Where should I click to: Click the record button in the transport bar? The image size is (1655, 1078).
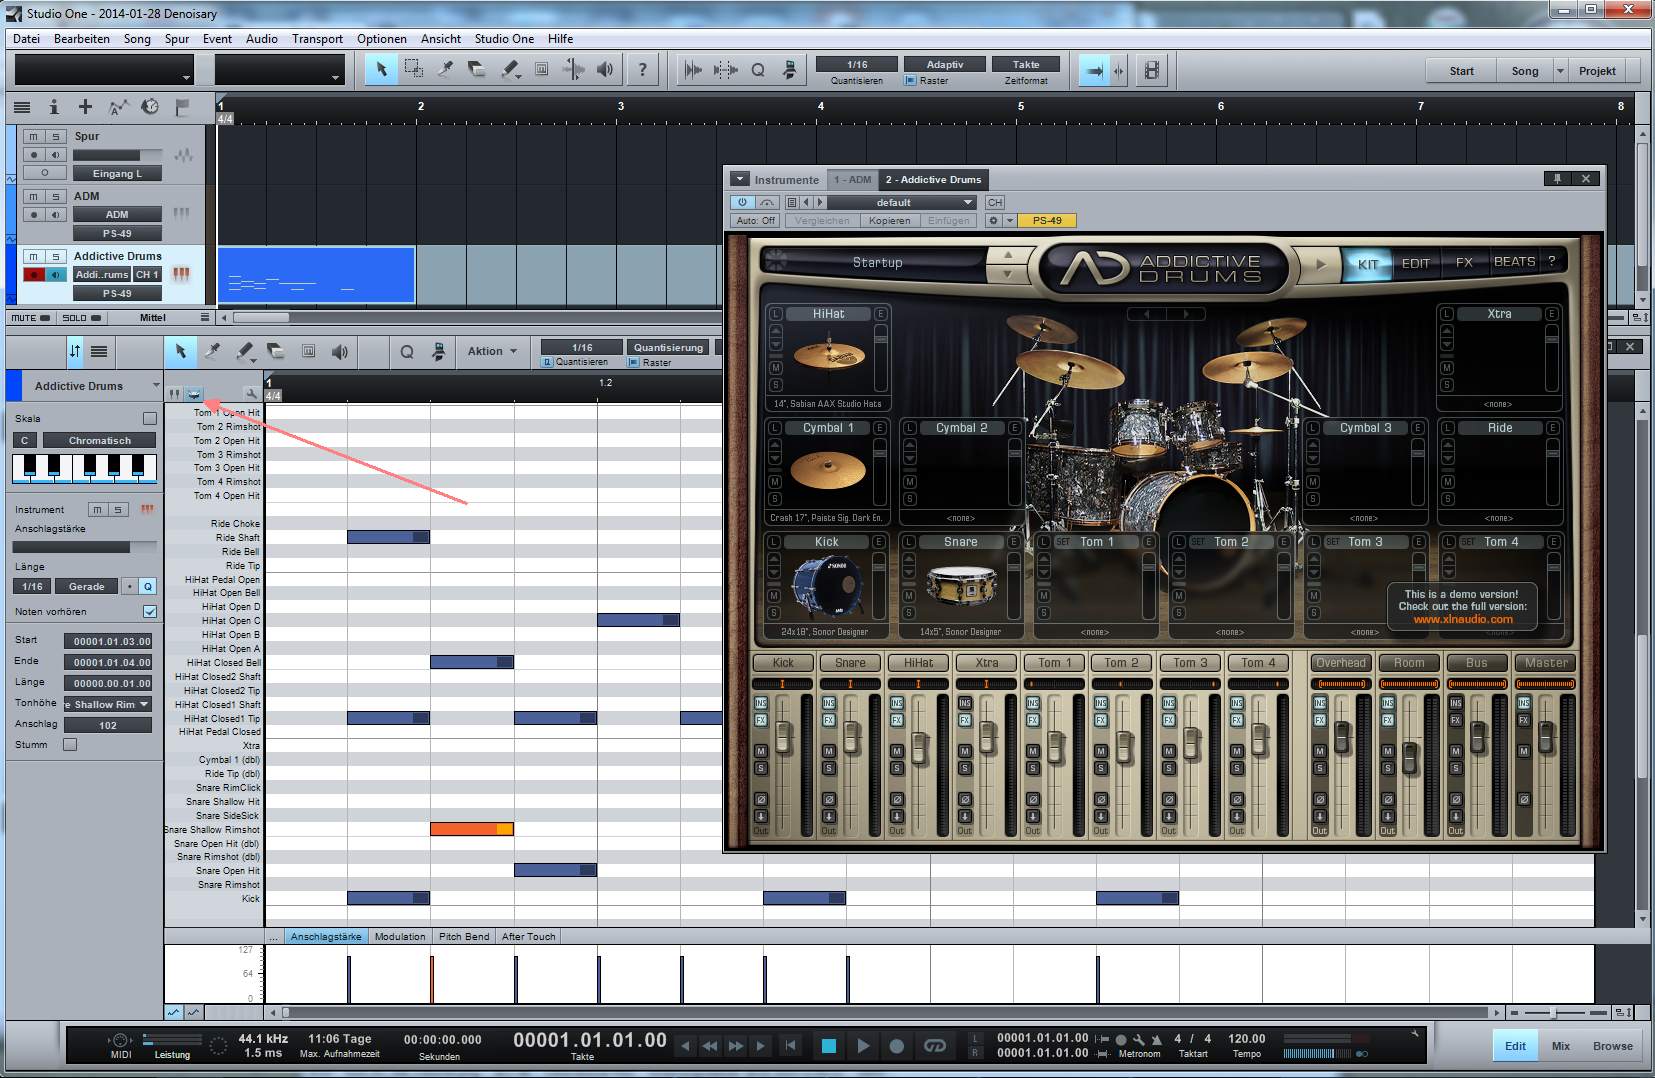tap(897, 1045)
